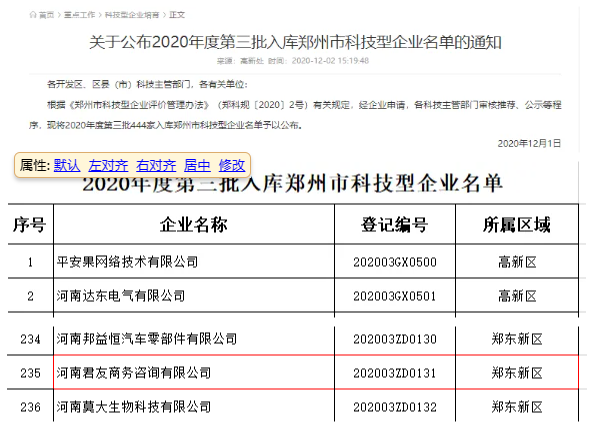Click the notice title about 2020年度第三批
592x433 pixels.
(x=295, y=42)
